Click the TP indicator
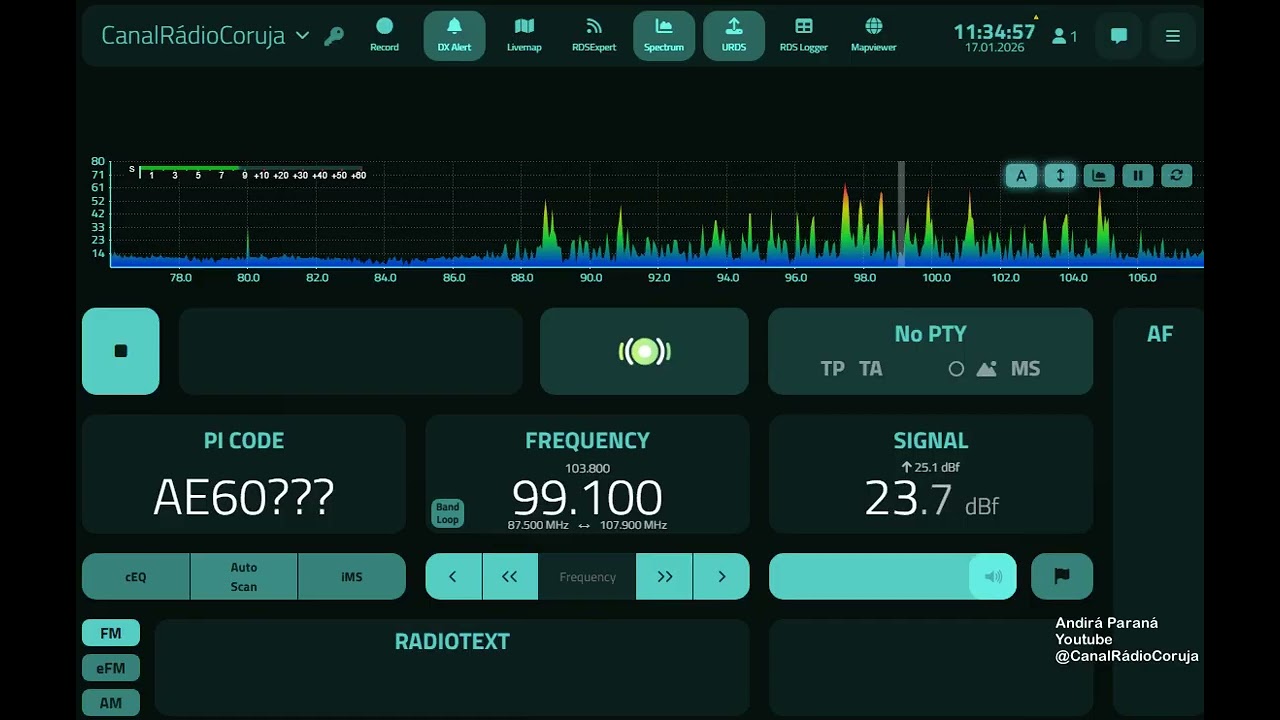This screenshot has width=1280, height=720. (833, 369)
